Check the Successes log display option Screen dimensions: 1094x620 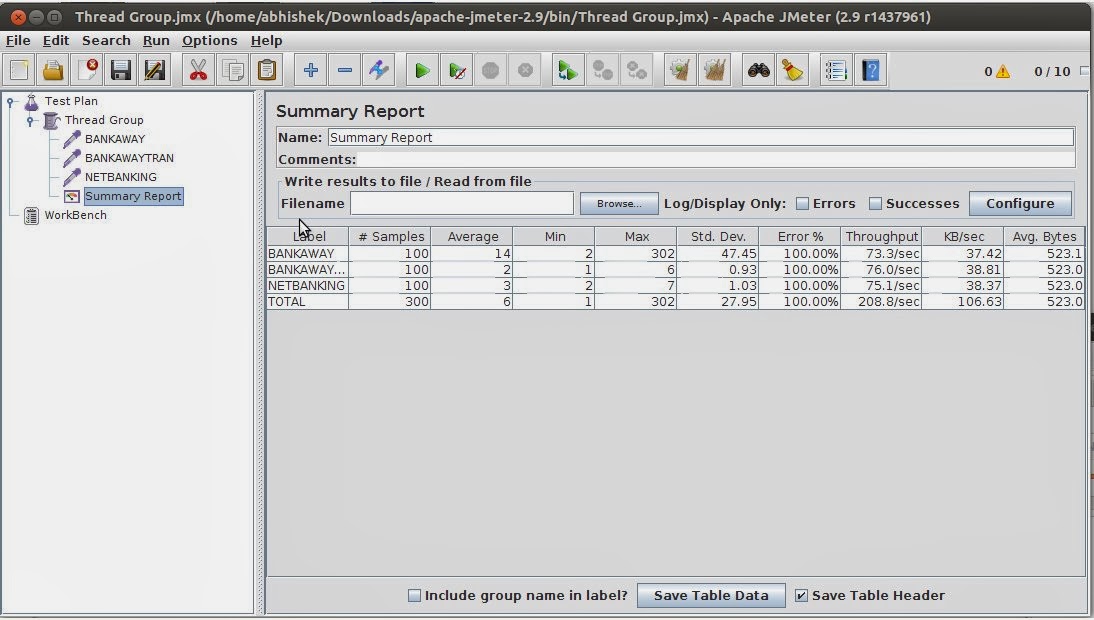(875, 203)
